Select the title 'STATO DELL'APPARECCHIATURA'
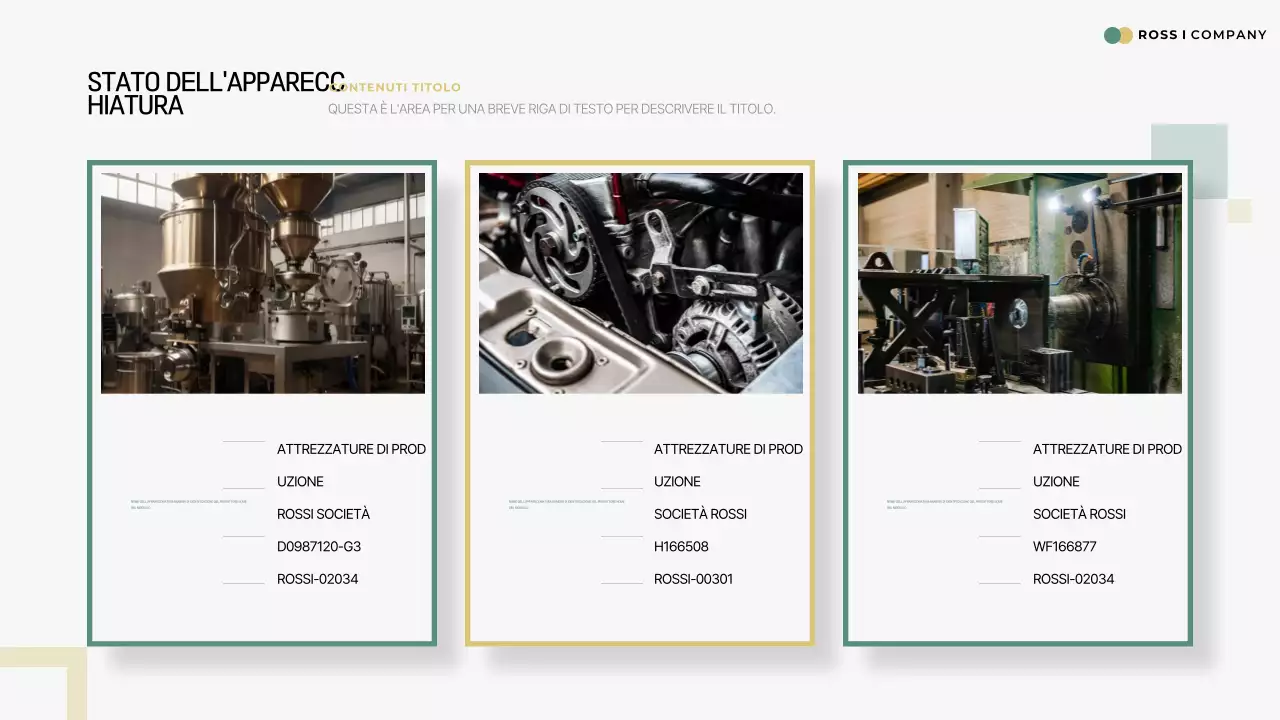Screen dimensions: 1280x720 [x=215, y=92]
